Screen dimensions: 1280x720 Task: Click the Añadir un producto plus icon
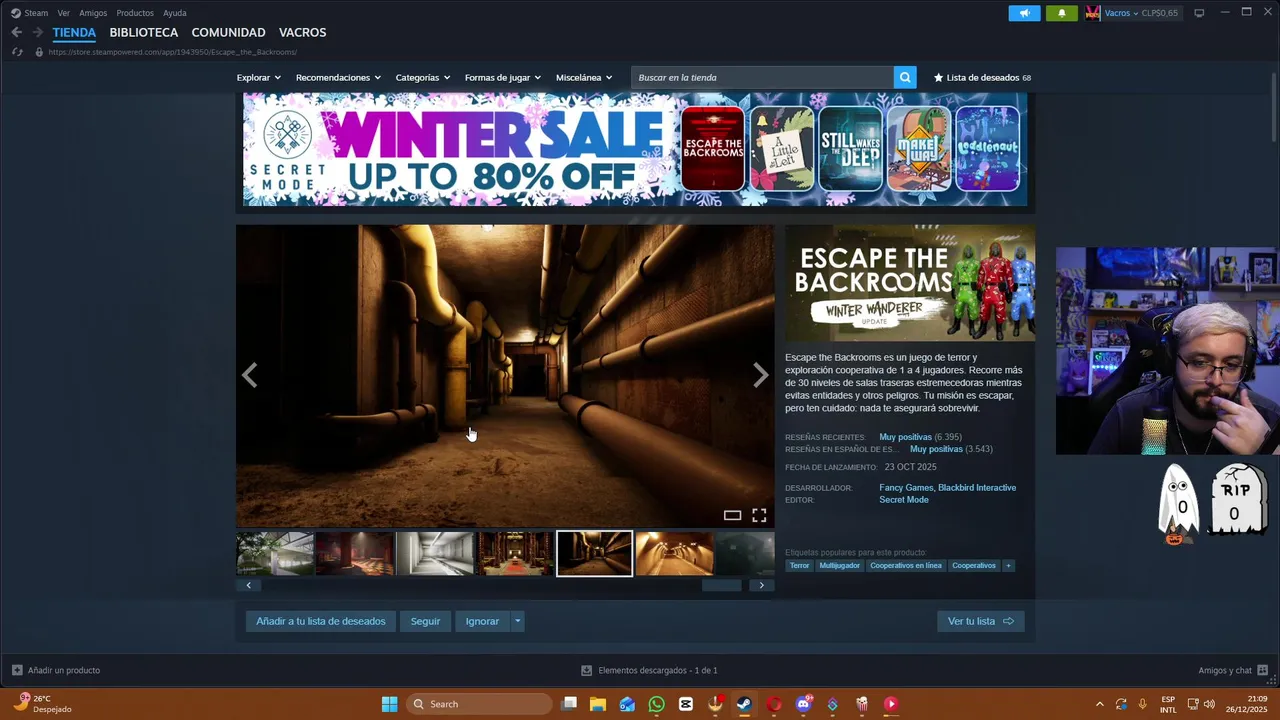17,670
